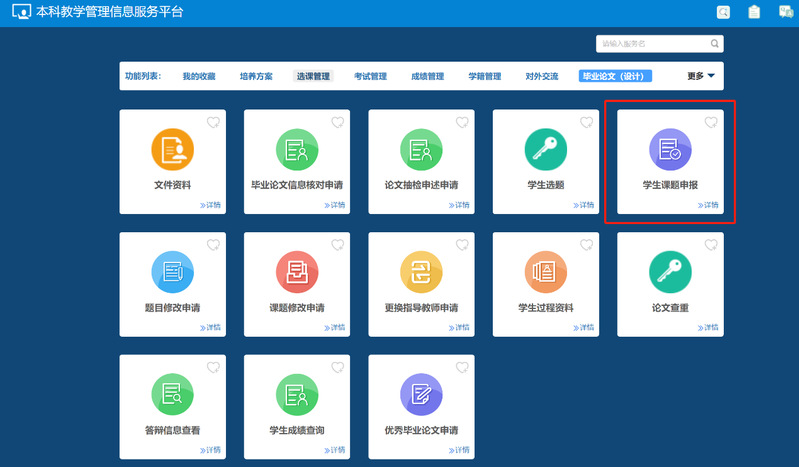Viewport: 799px width, 467px height.
Task: Toggle favorite heart on 答辩信息查看 card
Action: [213, 367]
